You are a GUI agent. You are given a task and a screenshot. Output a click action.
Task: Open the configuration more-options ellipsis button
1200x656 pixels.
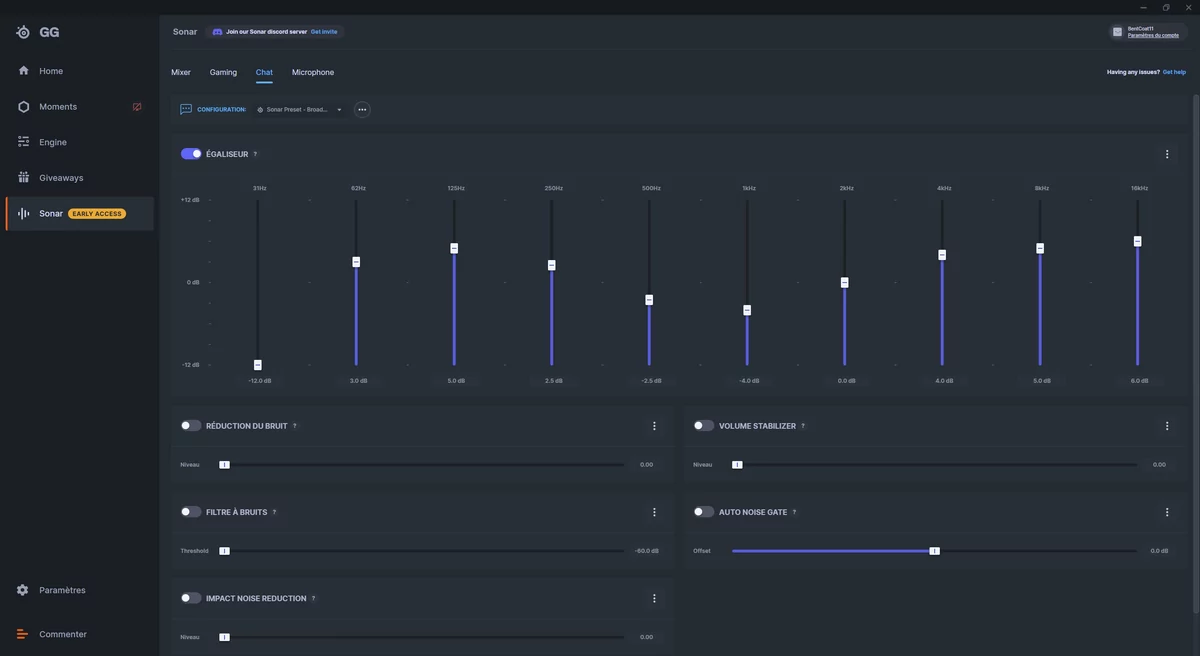(362, 109)
